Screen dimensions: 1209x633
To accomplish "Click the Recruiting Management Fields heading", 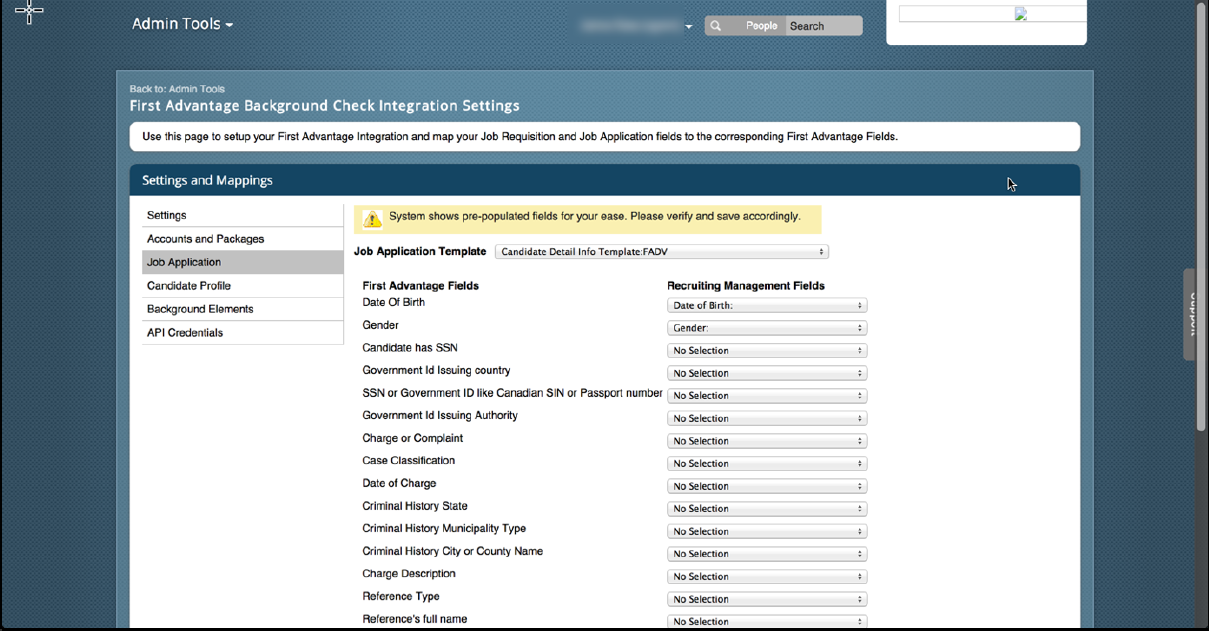I will pos(746,286).
